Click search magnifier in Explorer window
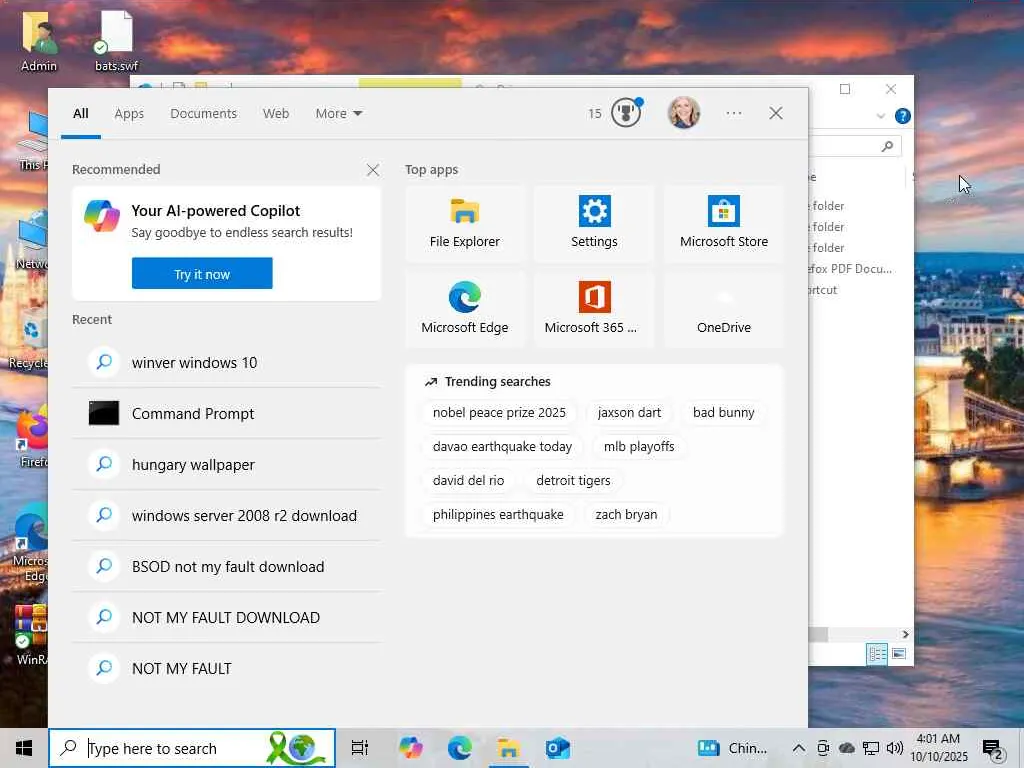The image size is (1024, 768). 887,146
